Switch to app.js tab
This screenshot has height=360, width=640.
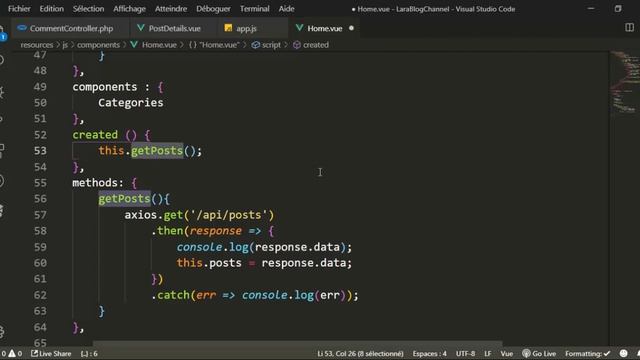(x=246, y=28)
